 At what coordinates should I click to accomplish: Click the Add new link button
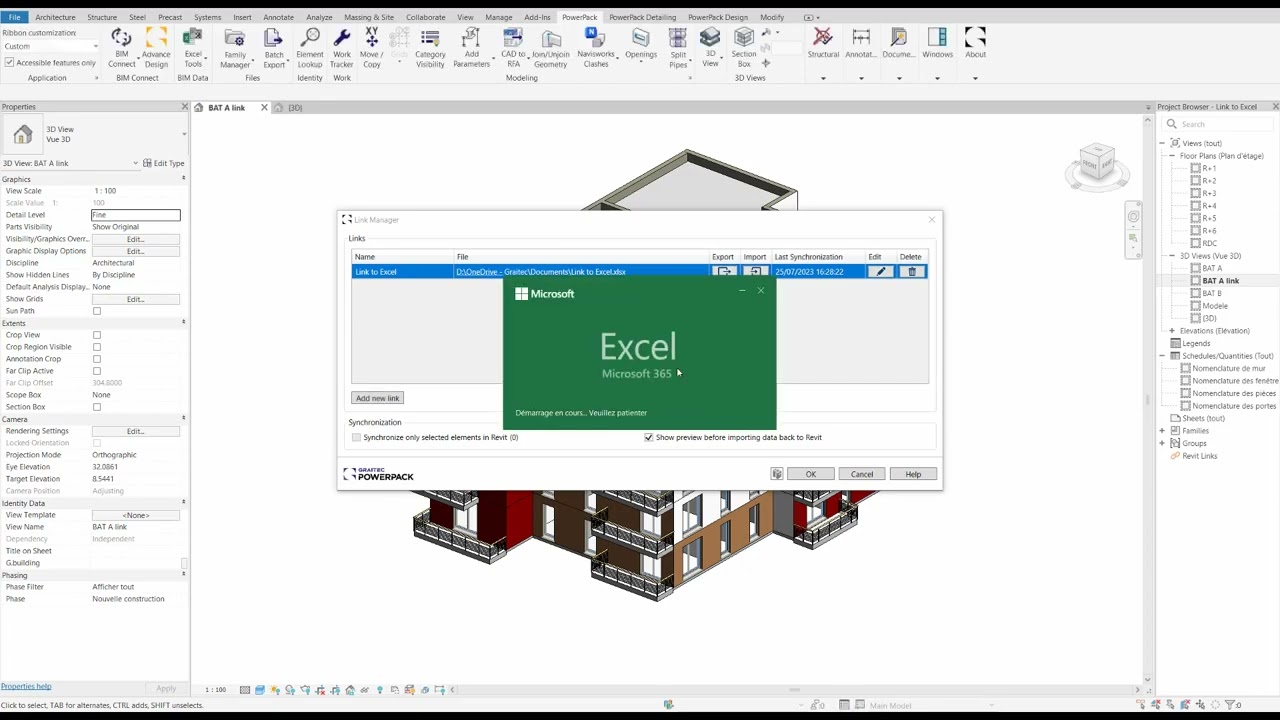[x=377, y=398]
